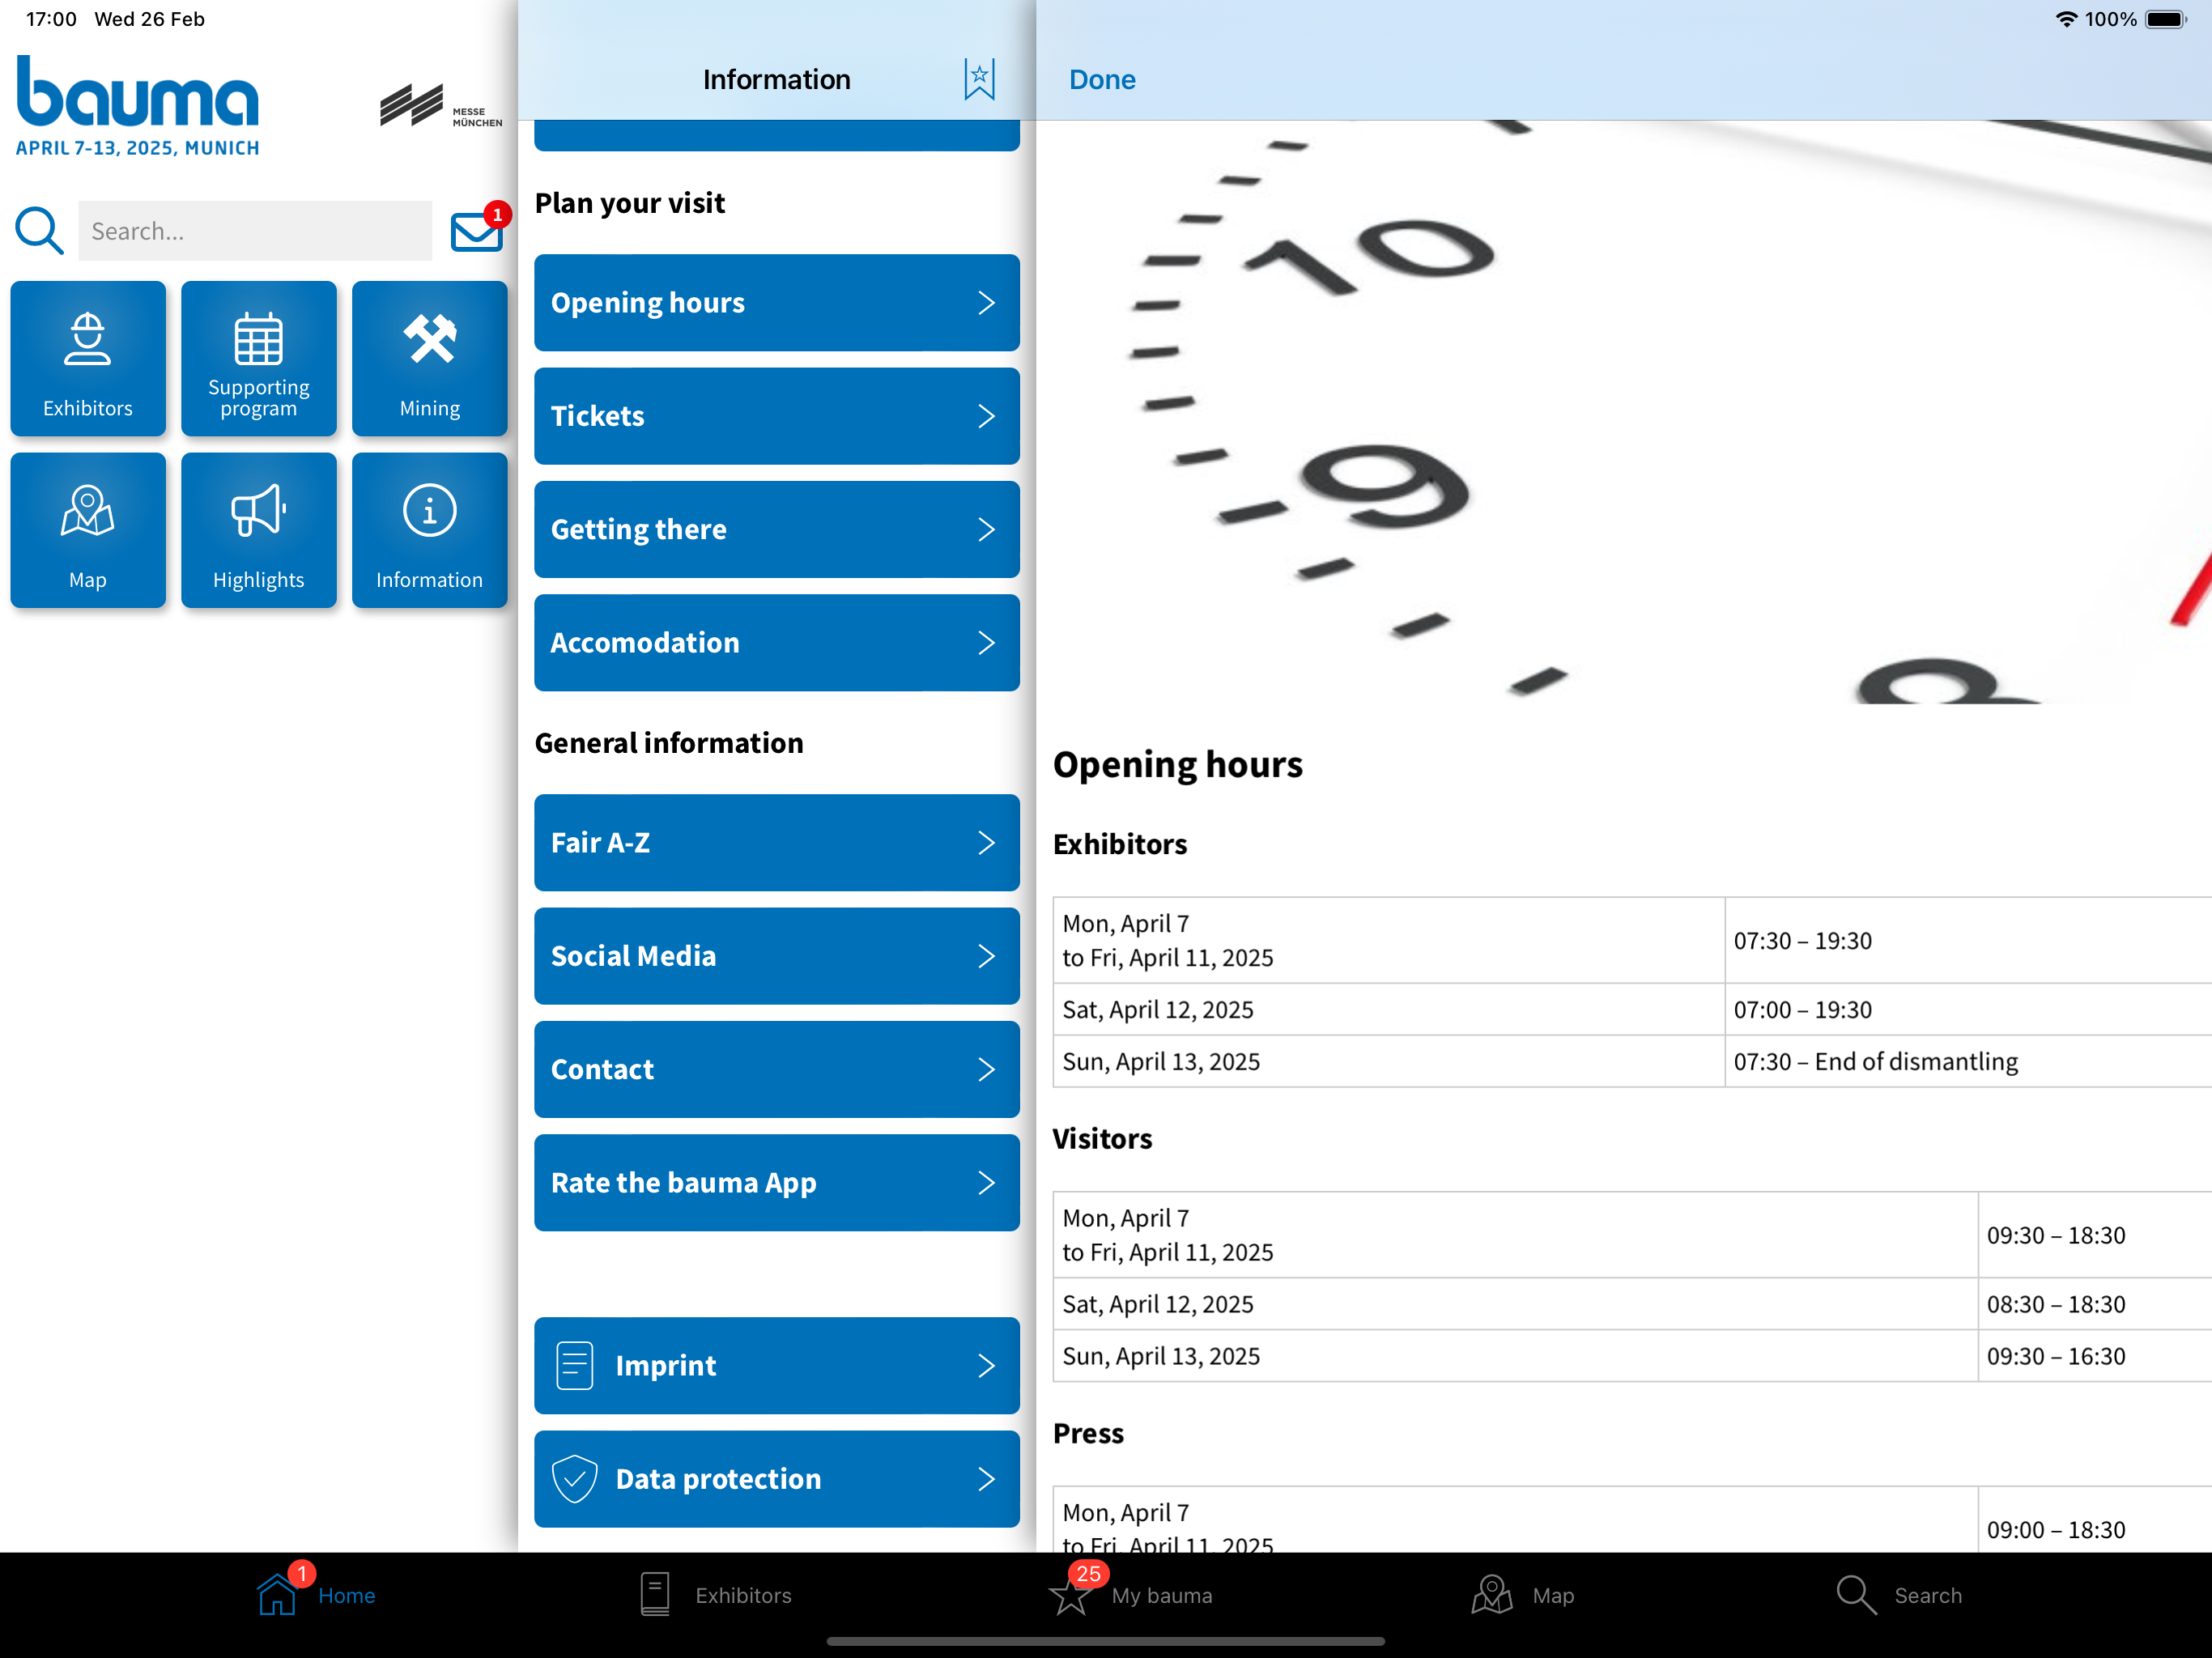The image size is (2212, 1658).
Task: Tap the home indicator bar
Action: coord(1105,1641)
